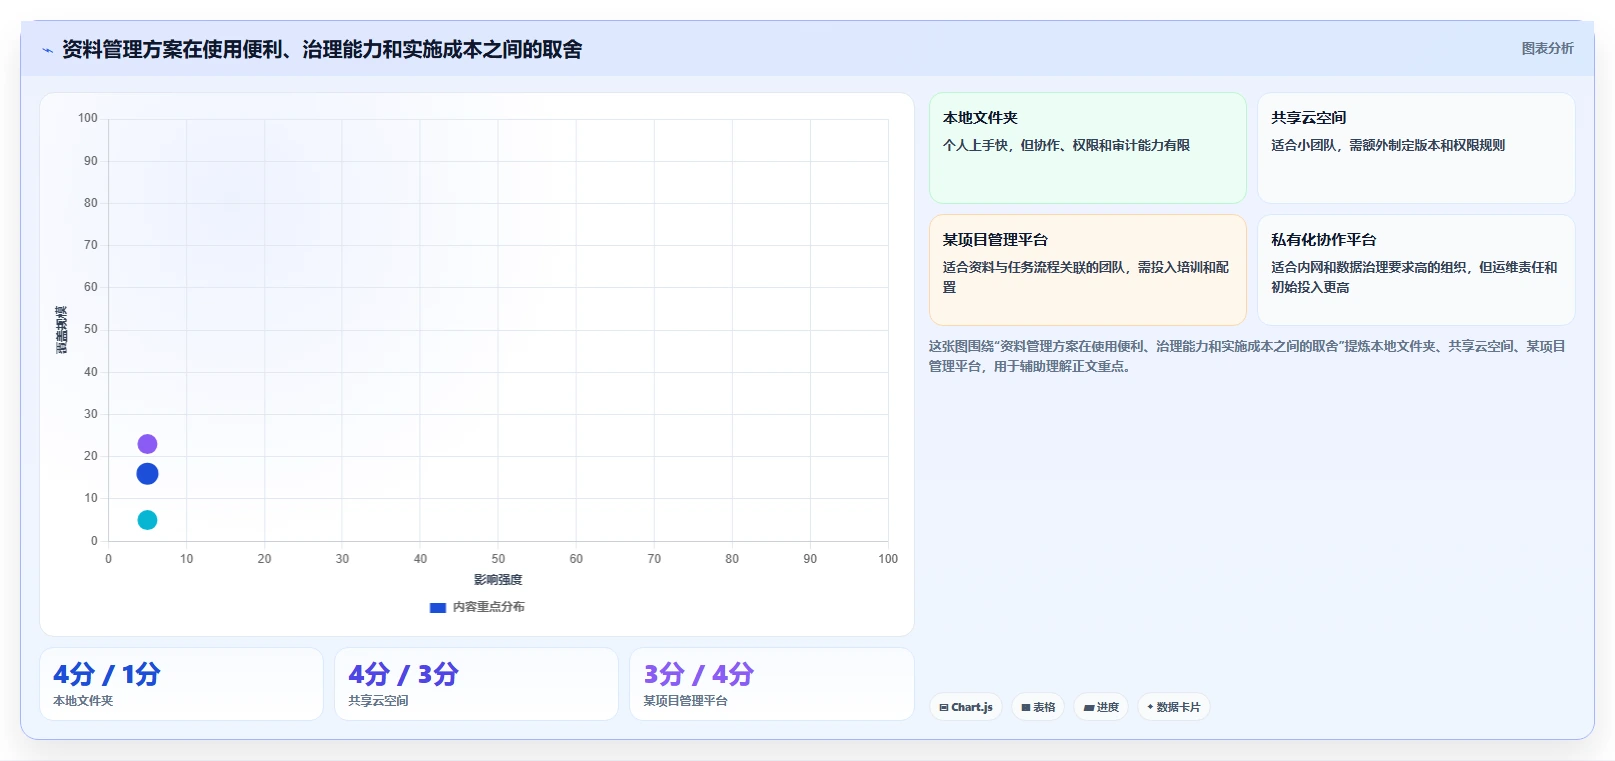Open the 本地文件夹 card
This screenshot has width=1615, height=761.
tap(1087, 148)
